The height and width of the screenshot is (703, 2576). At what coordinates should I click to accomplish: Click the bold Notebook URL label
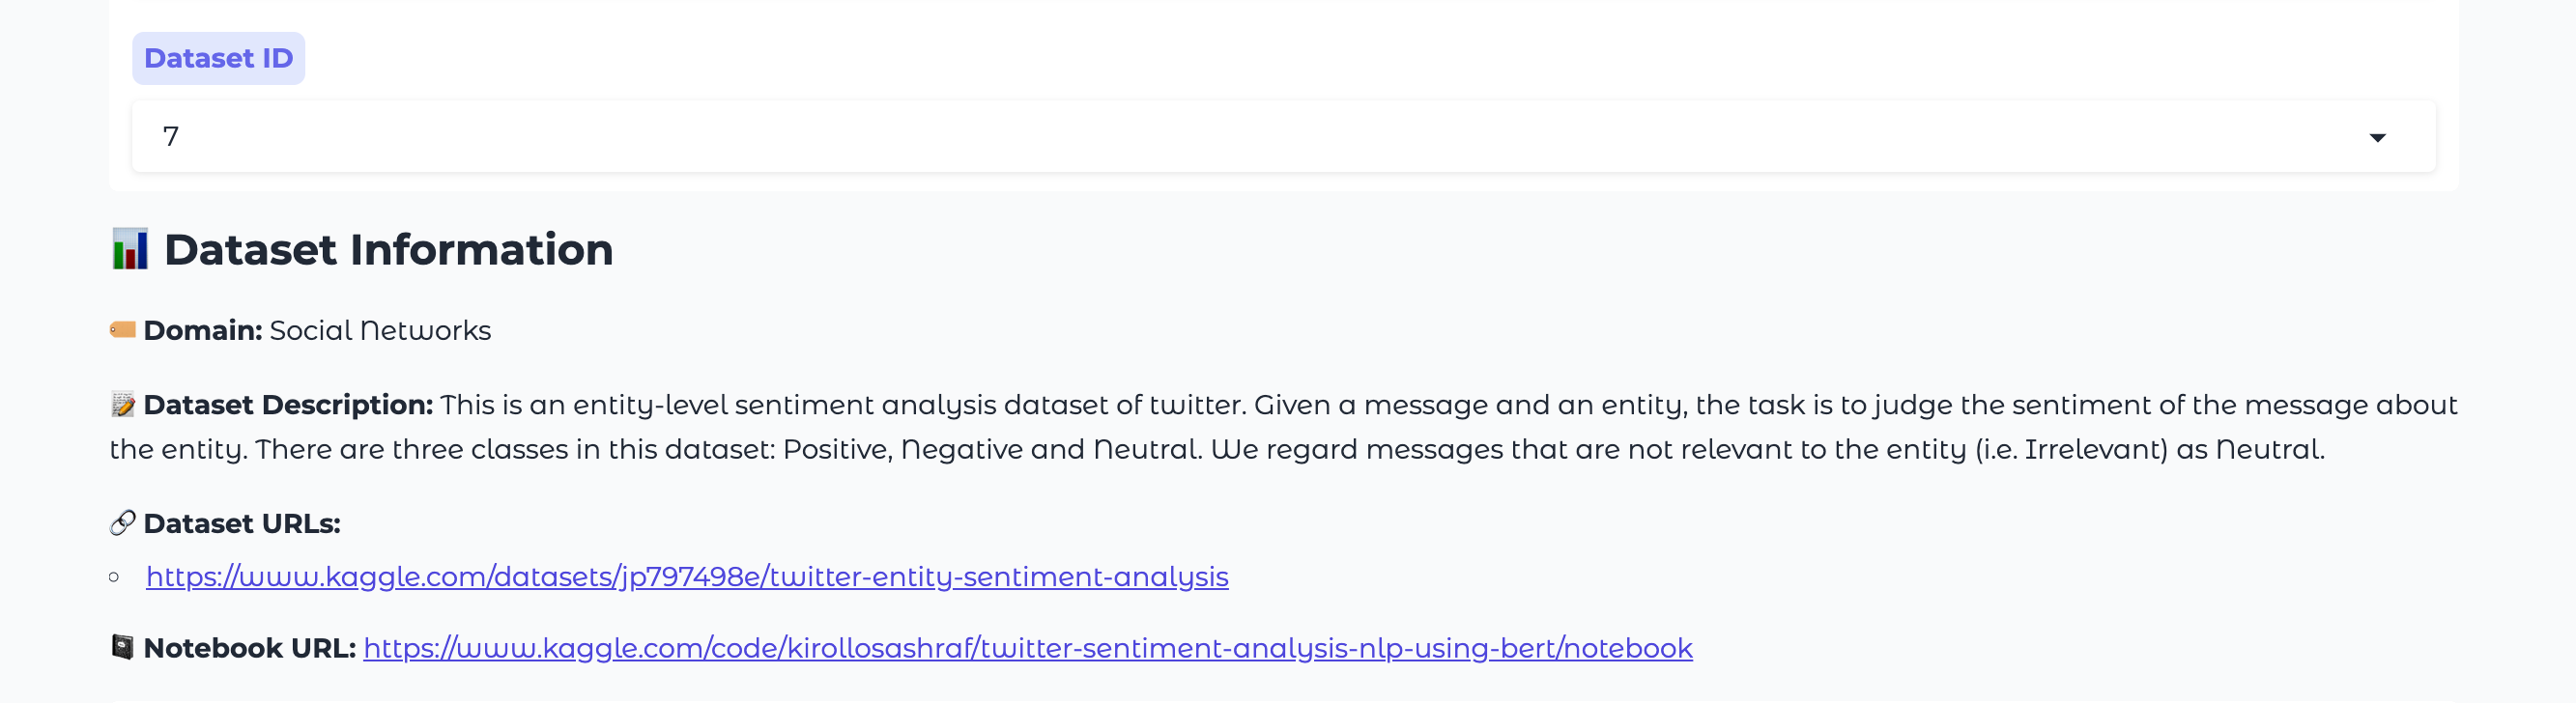coord(249,648)
